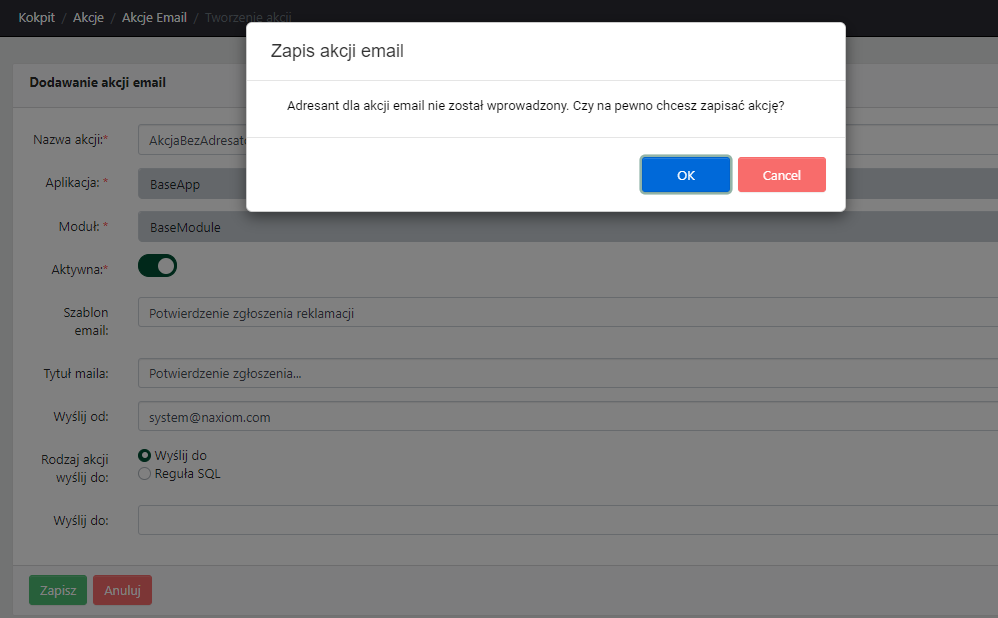Image resolution: width=998 pixels, height=618 pixels.
Task: Focus the Tytuł maila input
Action: (x=560, y=374)
